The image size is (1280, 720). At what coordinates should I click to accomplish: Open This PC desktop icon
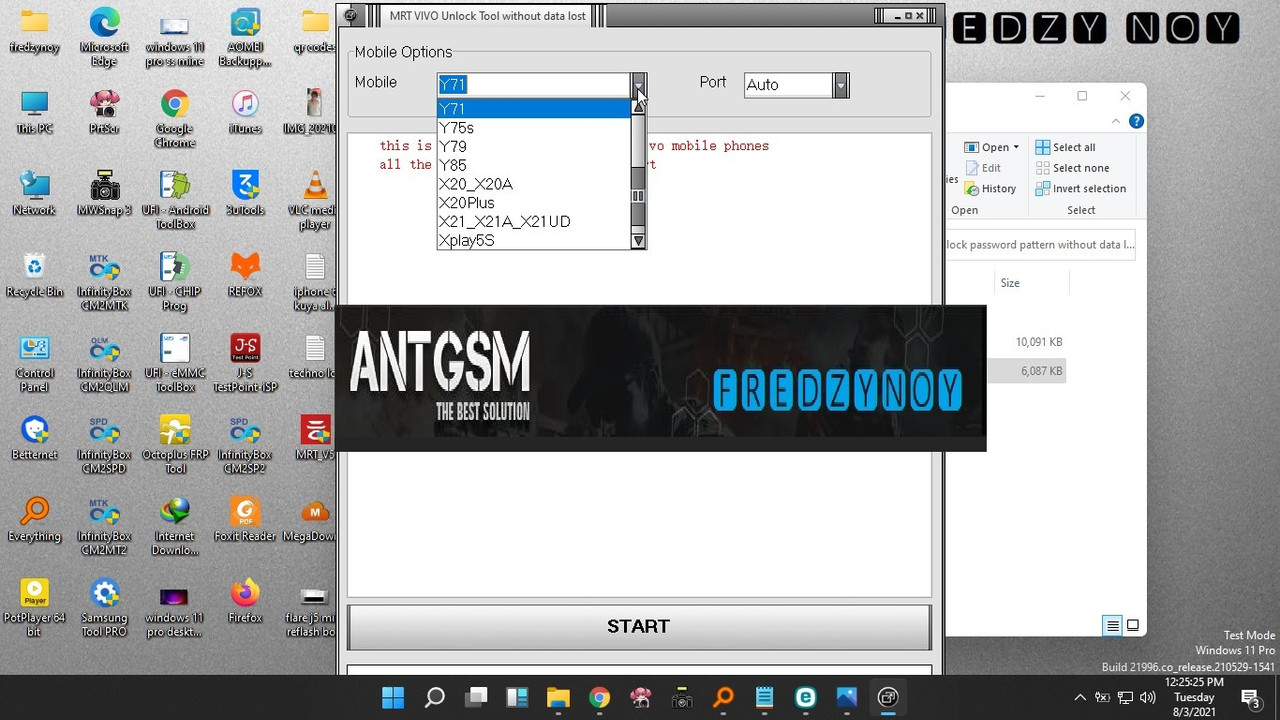pyautogui.click(x=34, y=112)
